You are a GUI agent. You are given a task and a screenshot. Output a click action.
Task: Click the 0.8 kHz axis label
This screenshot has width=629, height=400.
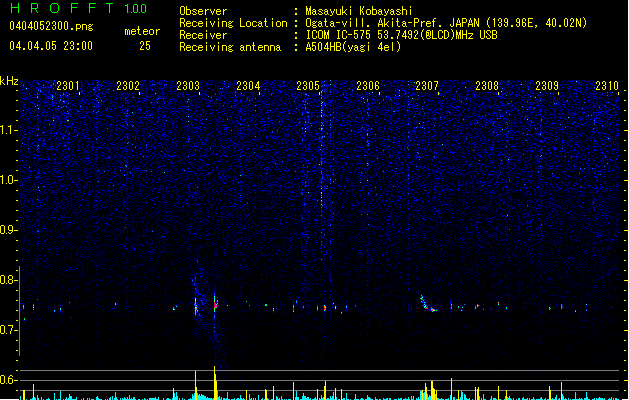click(9, 280)
